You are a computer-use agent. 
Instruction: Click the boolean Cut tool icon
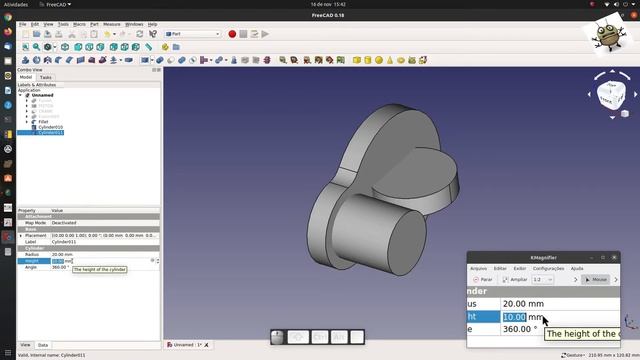[x=171, y=60]
